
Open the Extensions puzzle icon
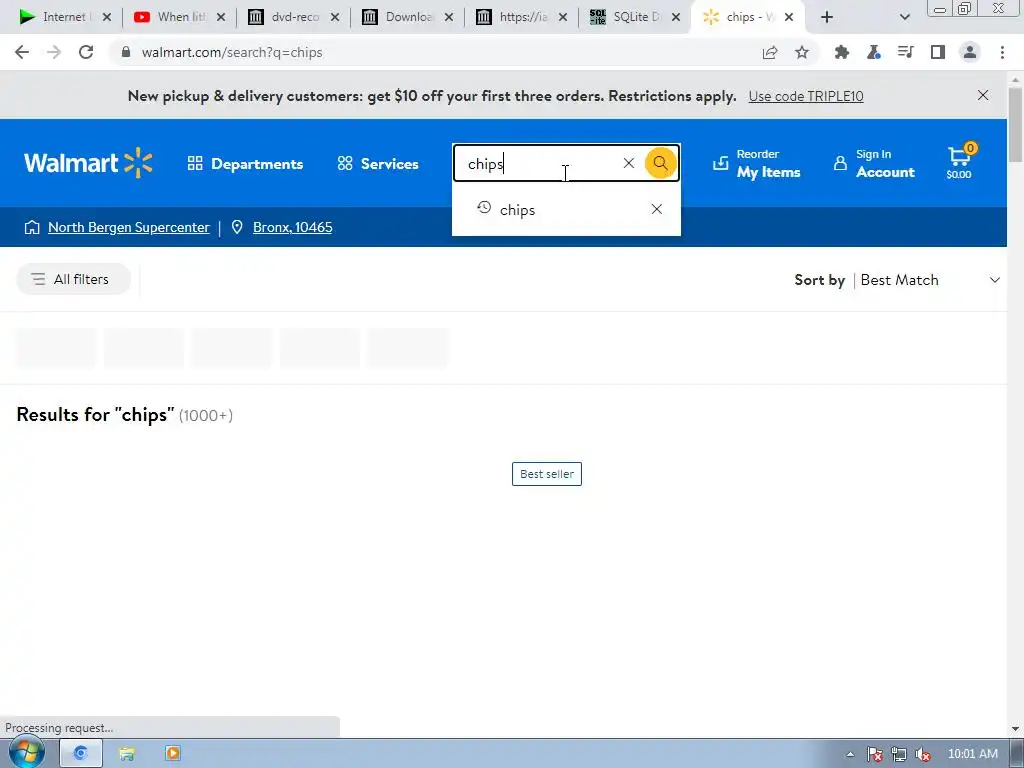tap(841, 52)
